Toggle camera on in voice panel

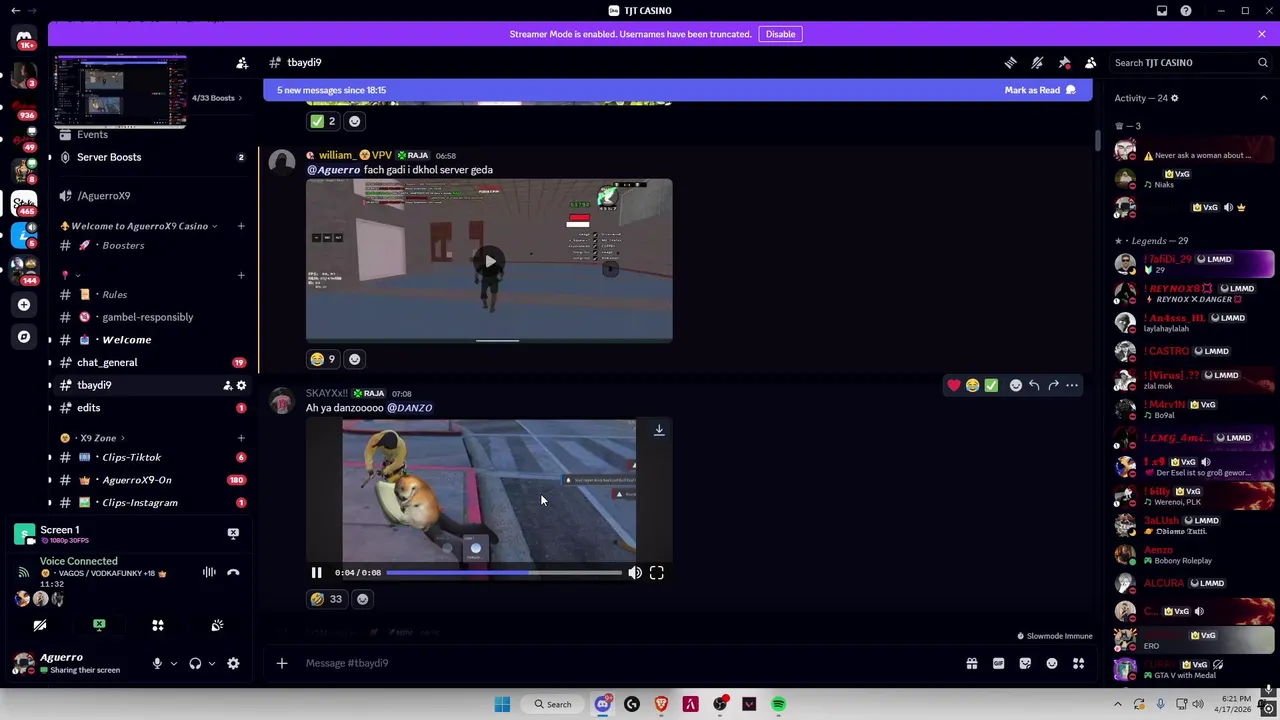[x=40, y=625]
